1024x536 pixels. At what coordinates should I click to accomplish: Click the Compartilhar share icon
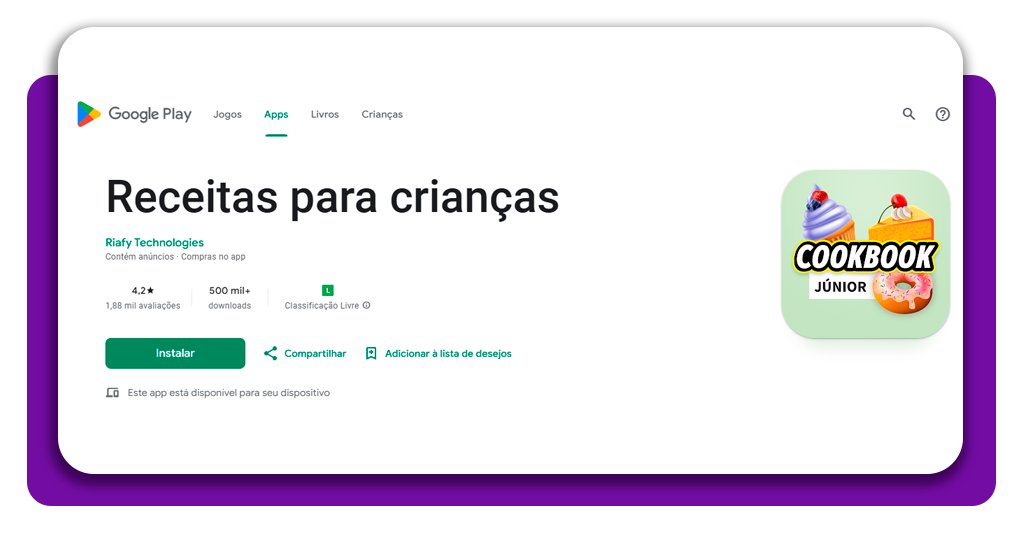(270, 353)
